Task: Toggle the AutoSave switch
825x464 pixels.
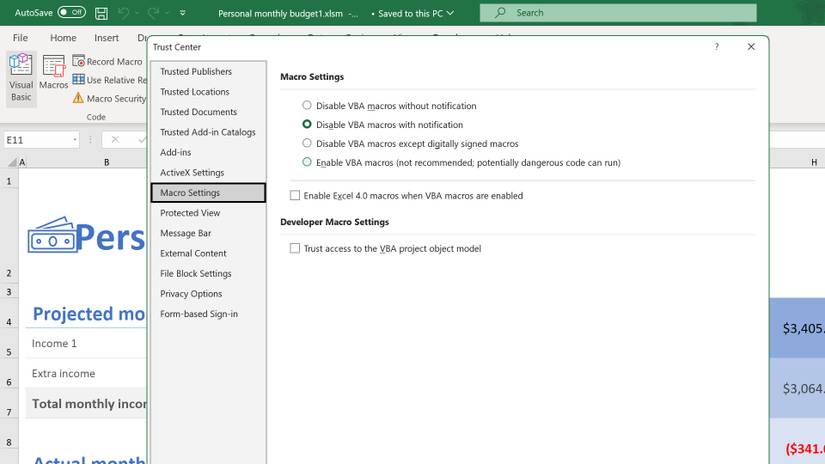Action: (x=71, y=13)
